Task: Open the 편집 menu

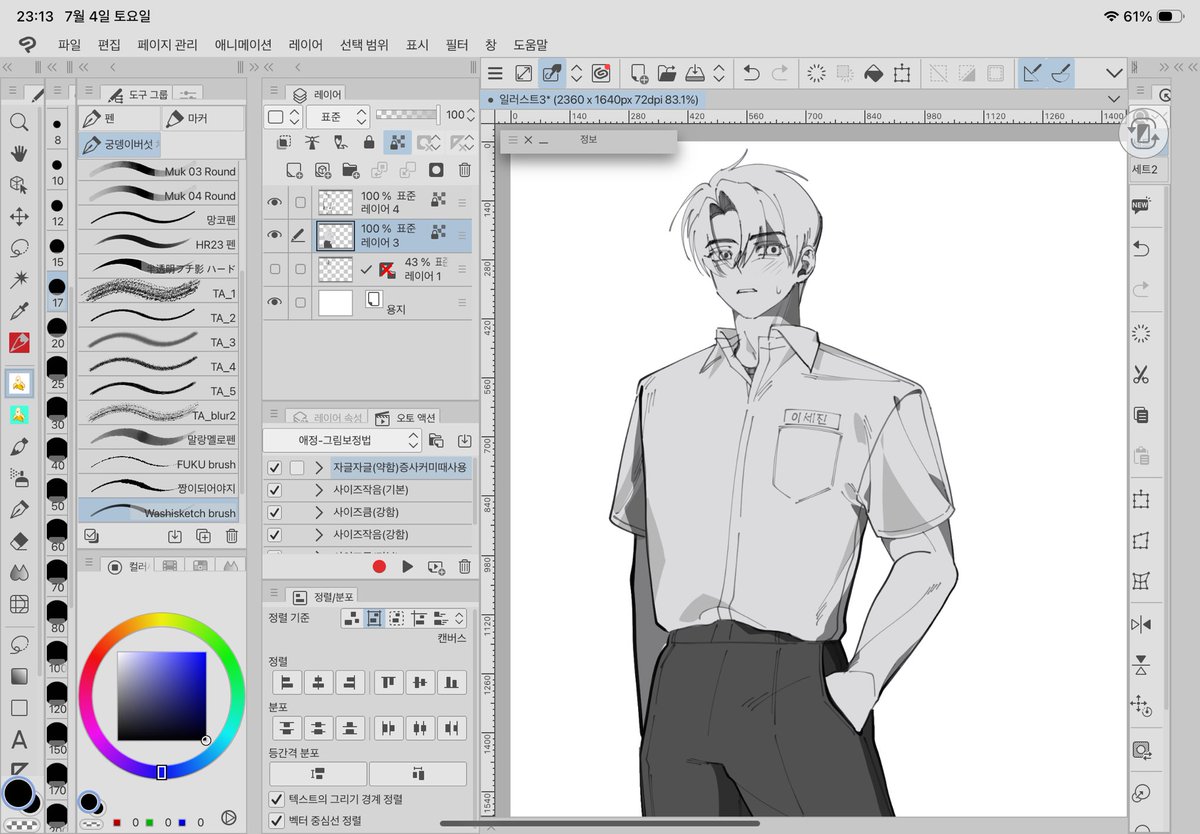Action: pos(109,45)
